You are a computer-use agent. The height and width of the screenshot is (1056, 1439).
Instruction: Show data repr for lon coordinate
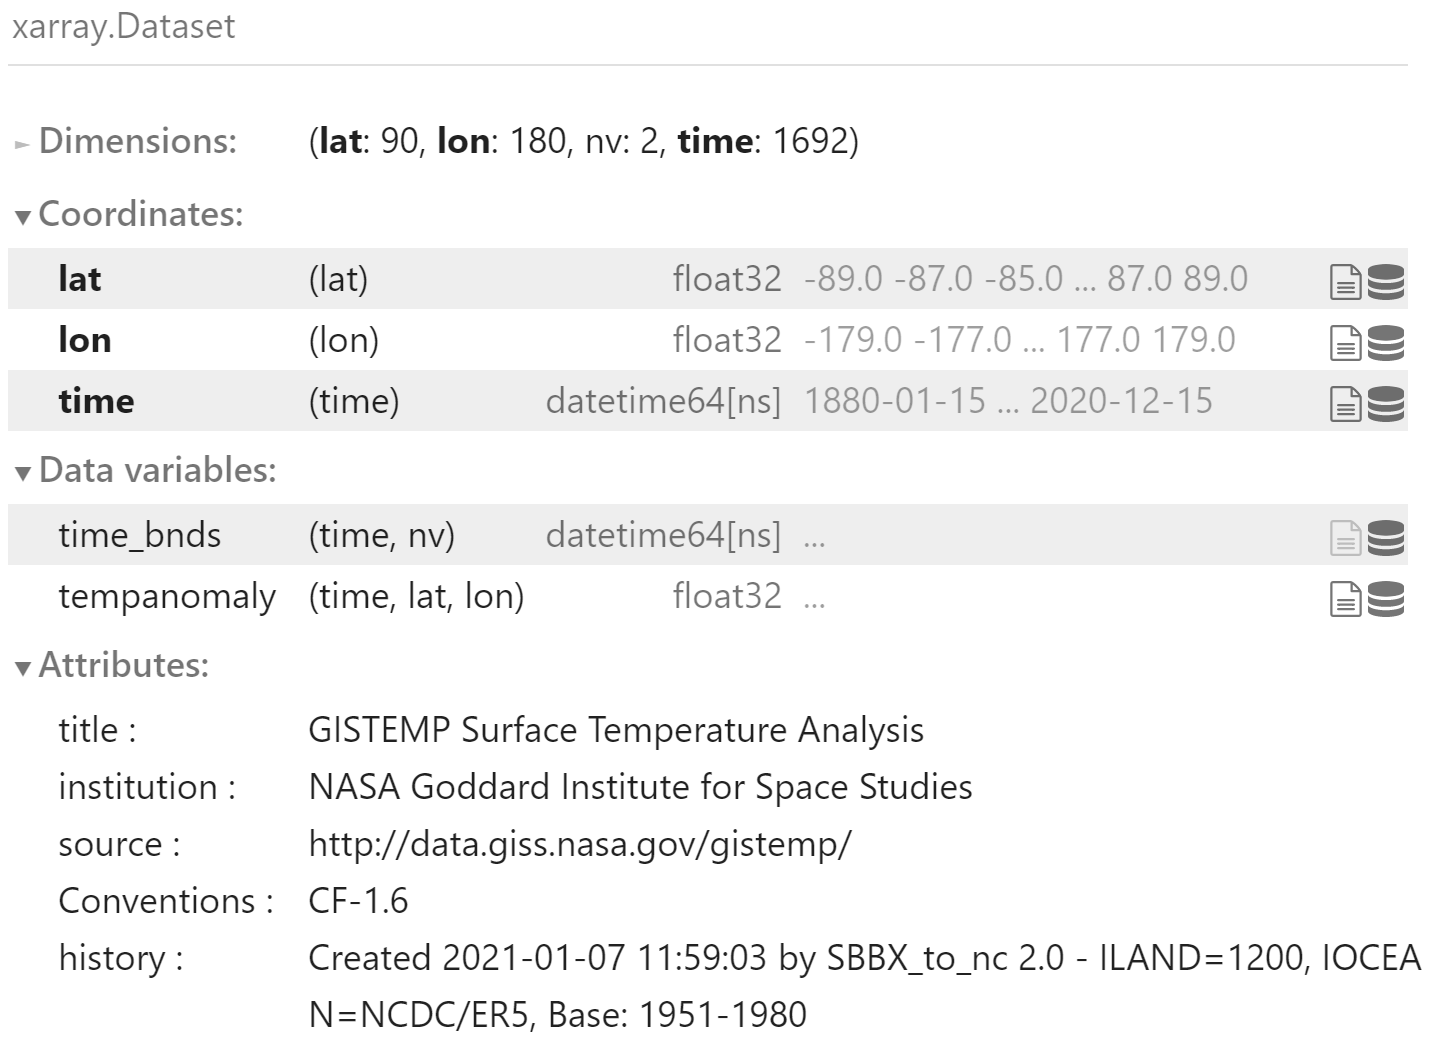point(1386,343)
